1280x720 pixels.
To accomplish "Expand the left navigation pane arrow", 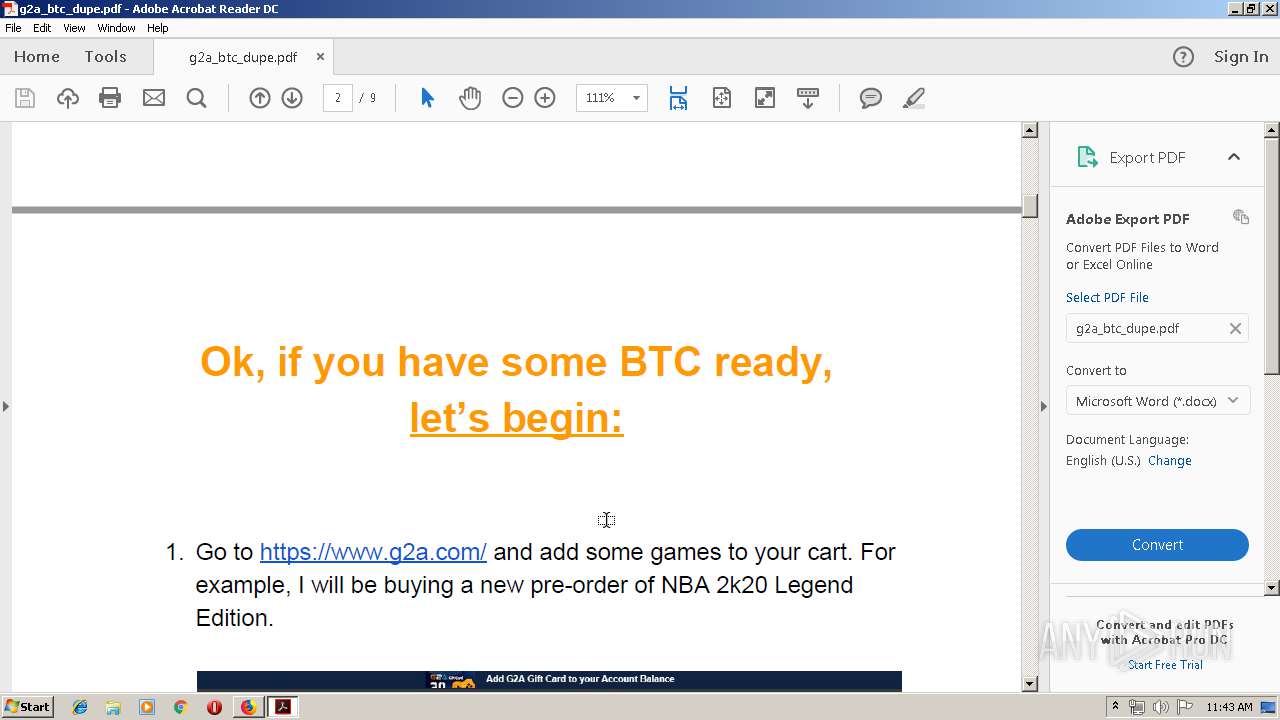I will [6, 406].
